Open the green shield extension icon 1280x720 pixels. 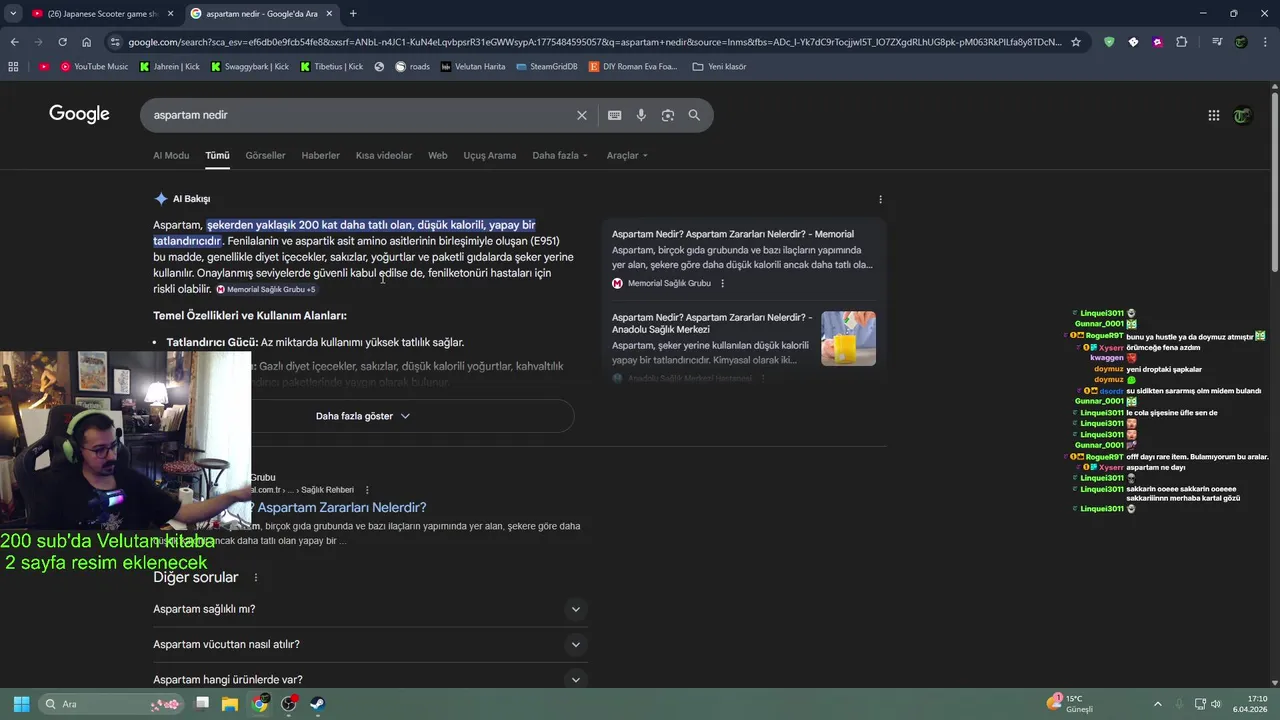tap(1109, 42)
